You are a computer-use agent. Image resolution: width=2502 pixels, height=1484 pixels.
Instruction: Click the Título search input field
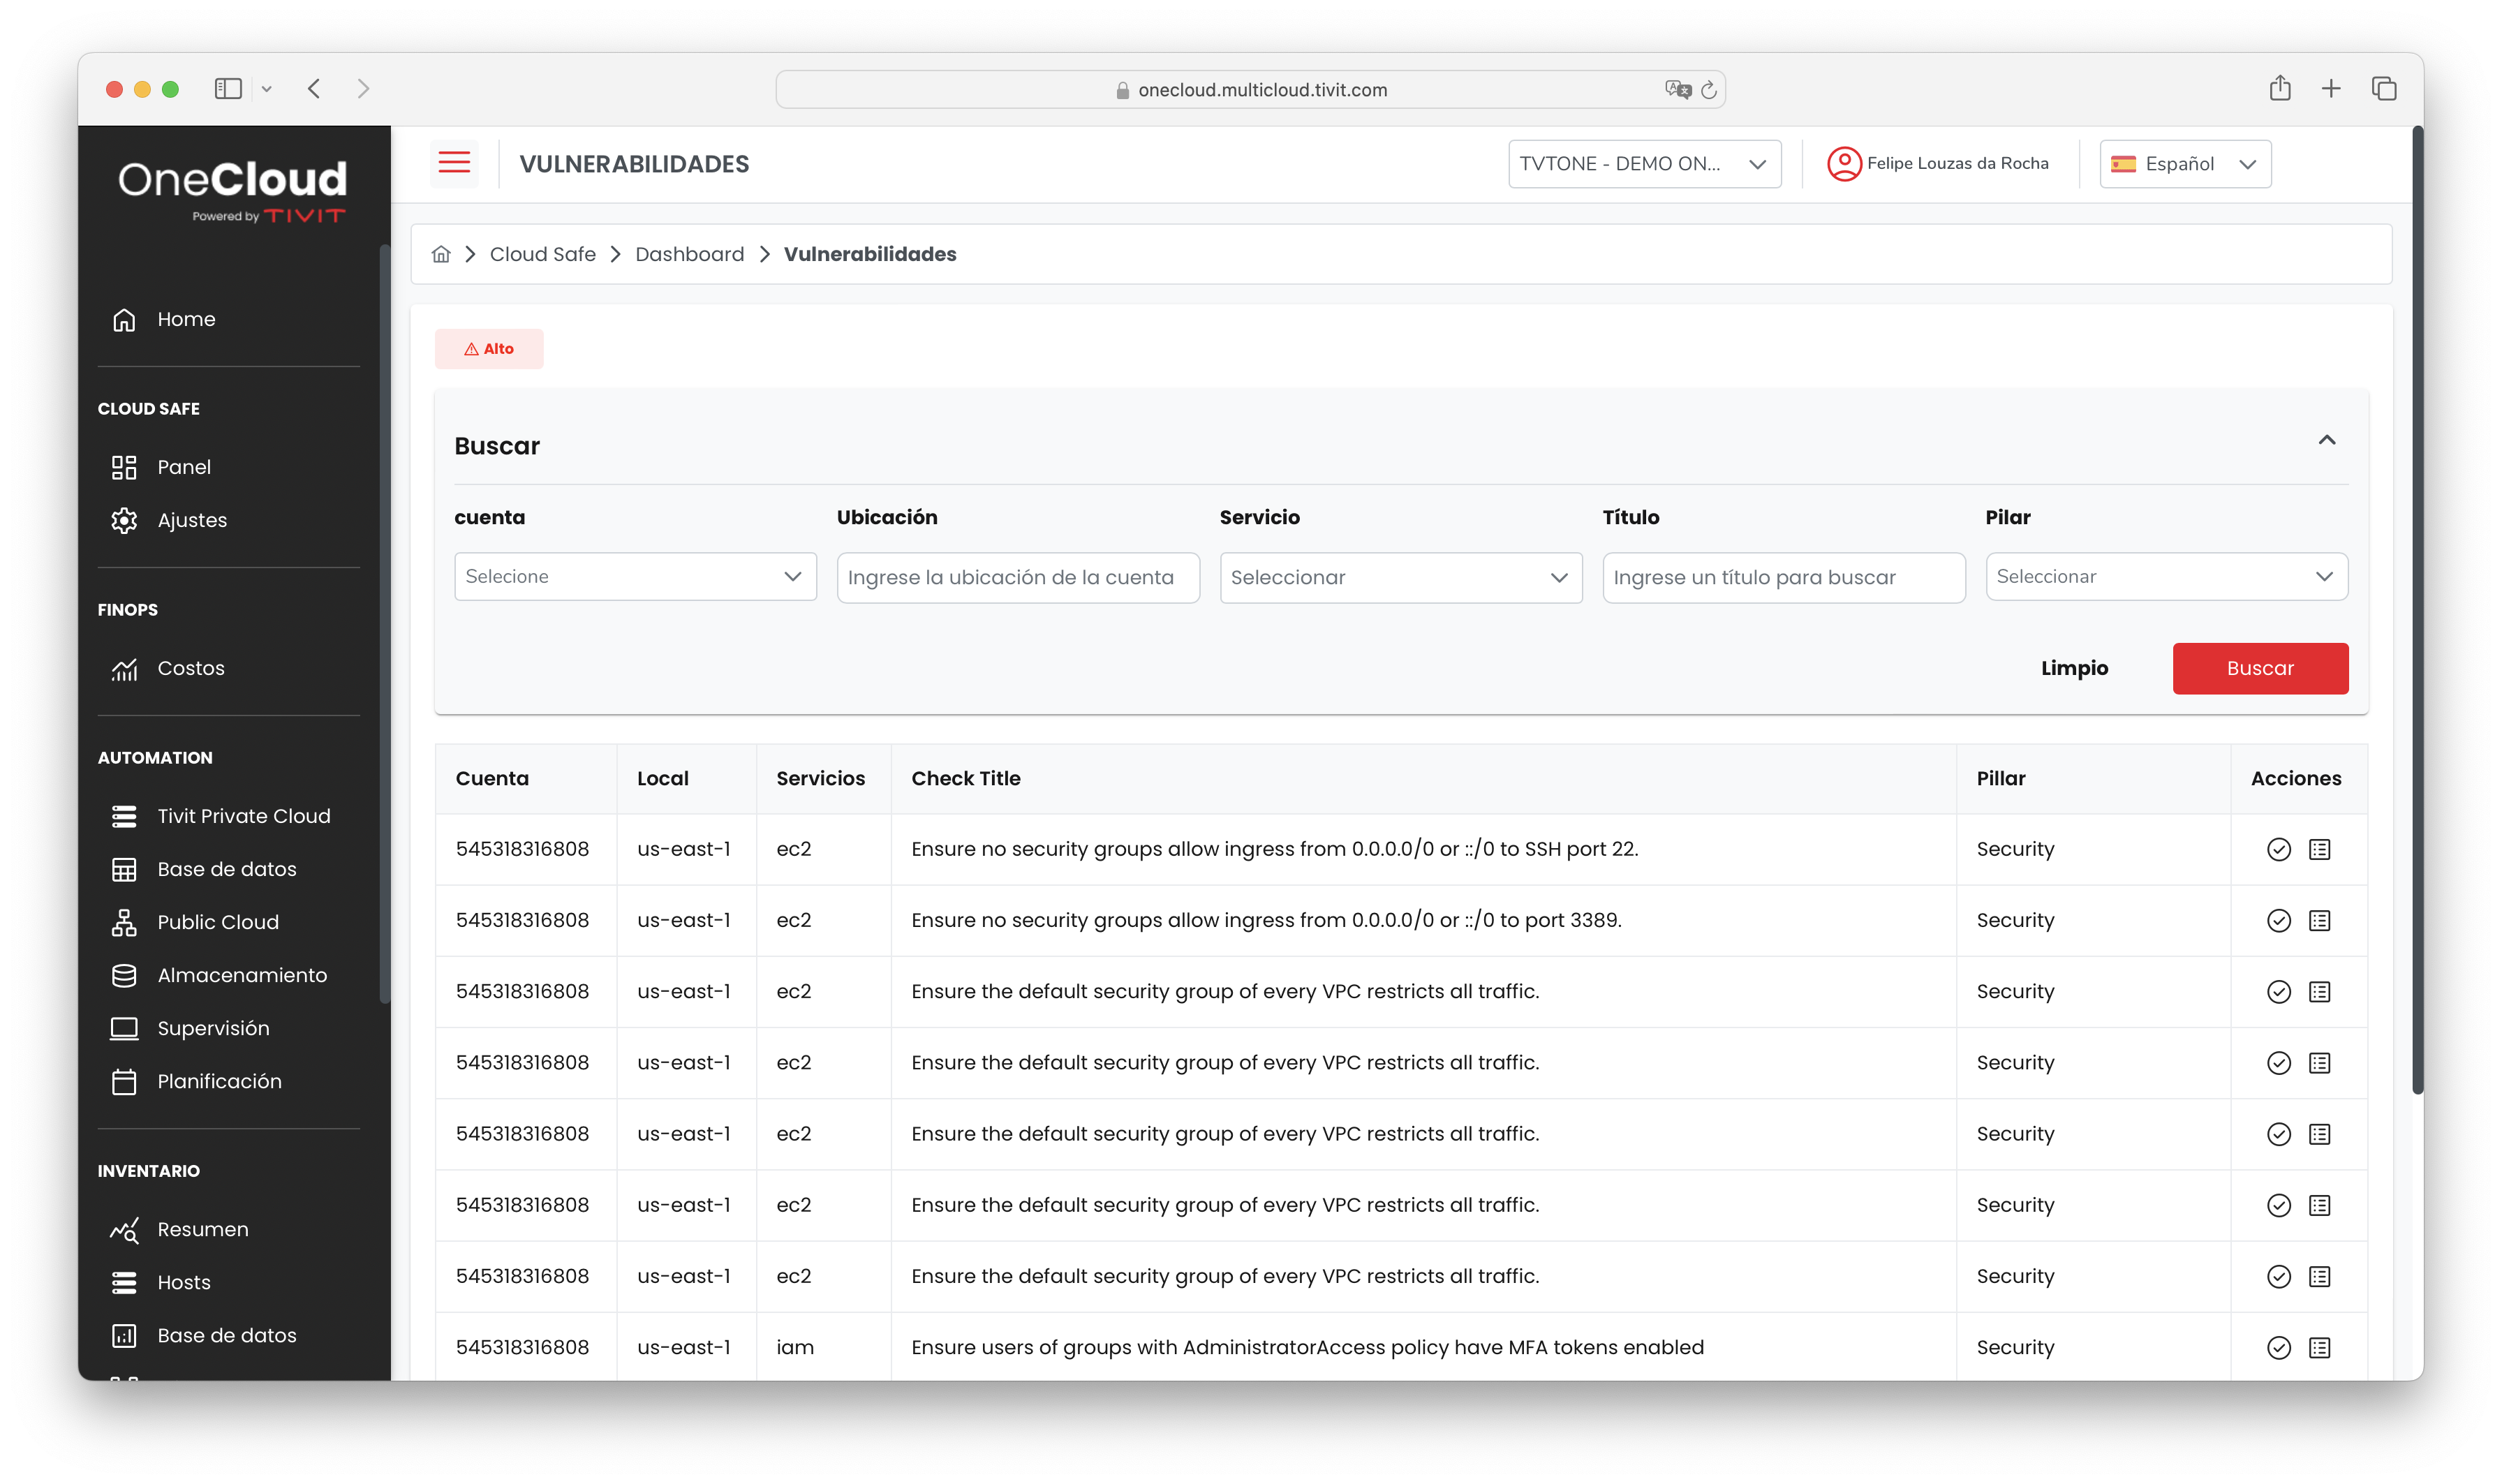(1783, 577)
